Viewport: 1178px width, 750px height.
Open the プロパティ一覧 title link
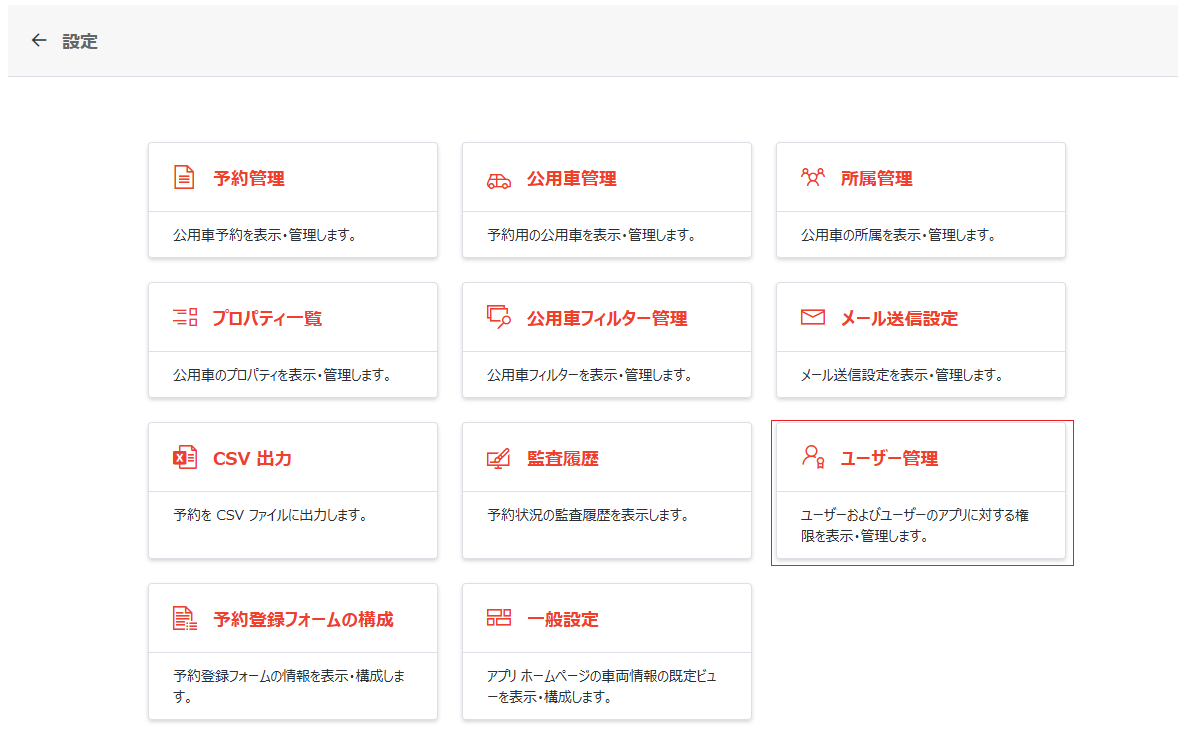tap(267, 318)
